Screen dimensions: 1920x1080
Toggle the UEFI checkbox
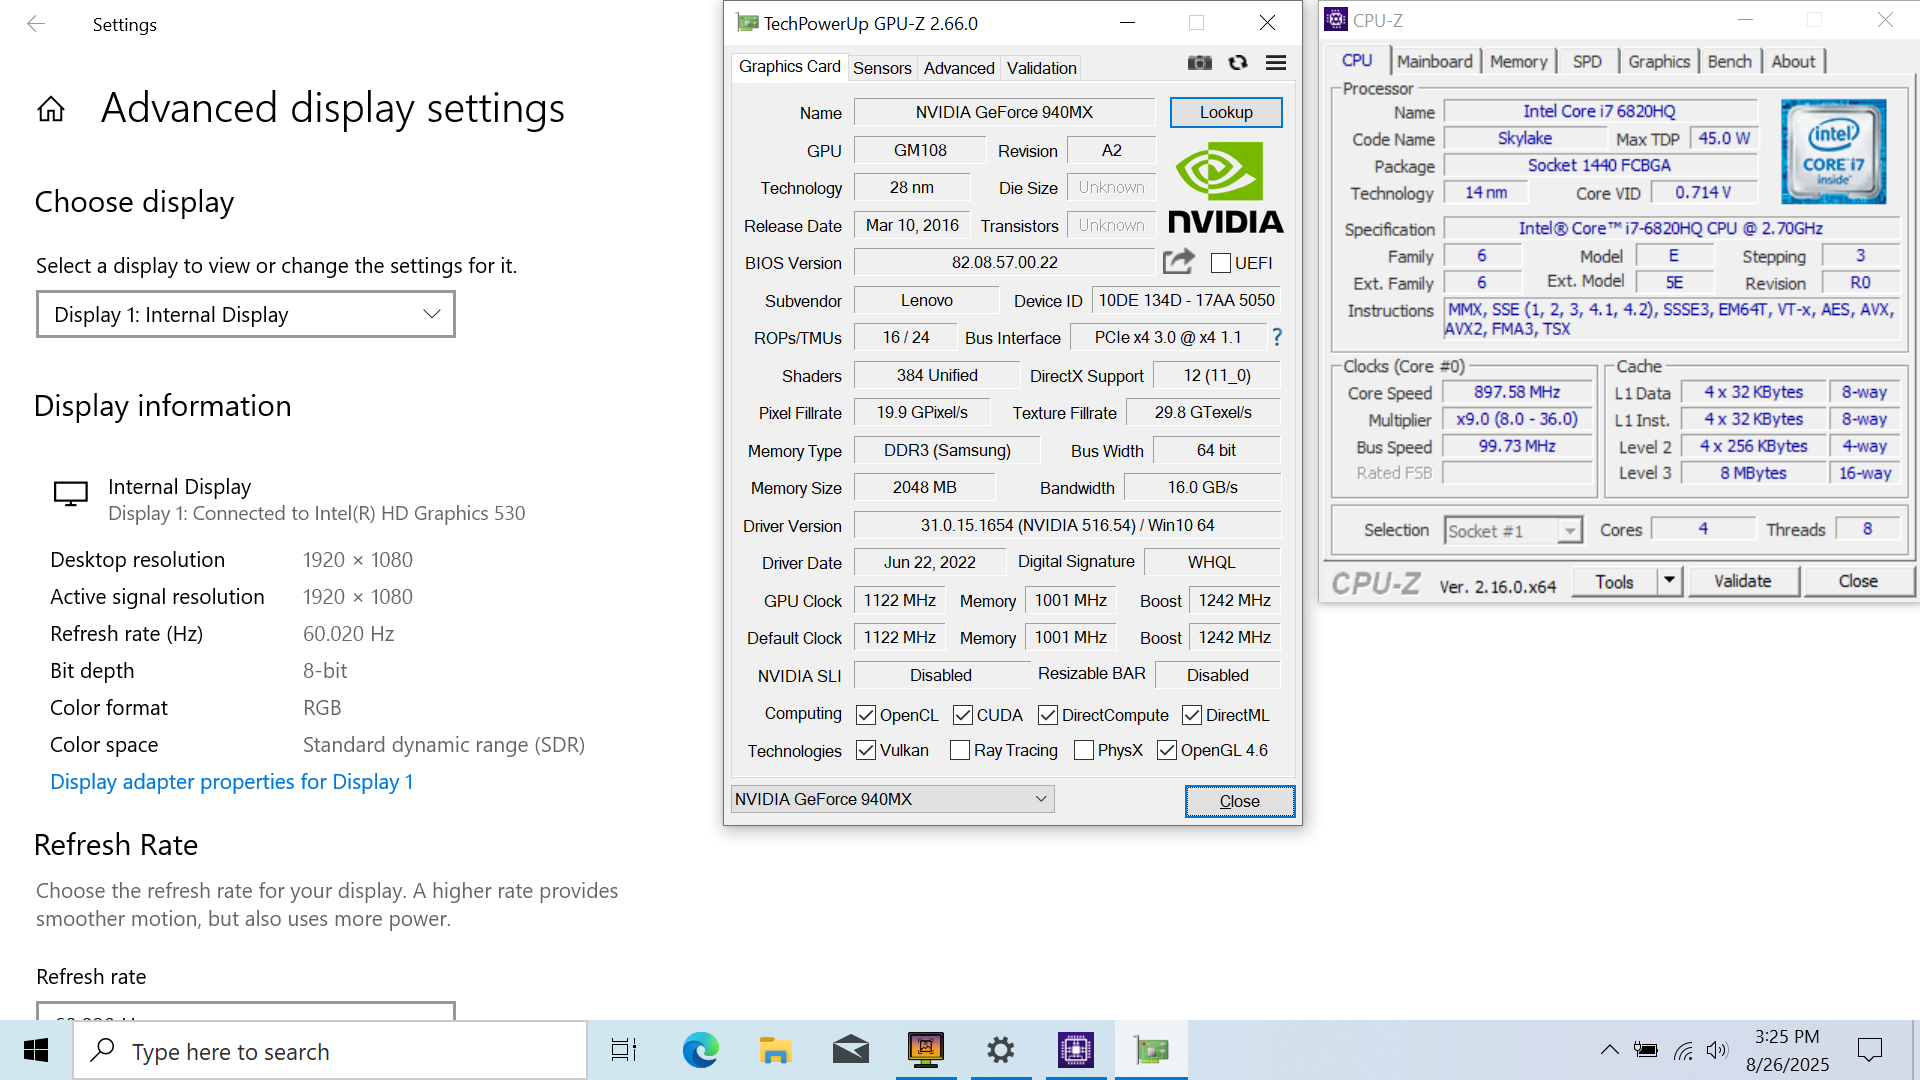pyautogui.click(x=1220, y=263)
